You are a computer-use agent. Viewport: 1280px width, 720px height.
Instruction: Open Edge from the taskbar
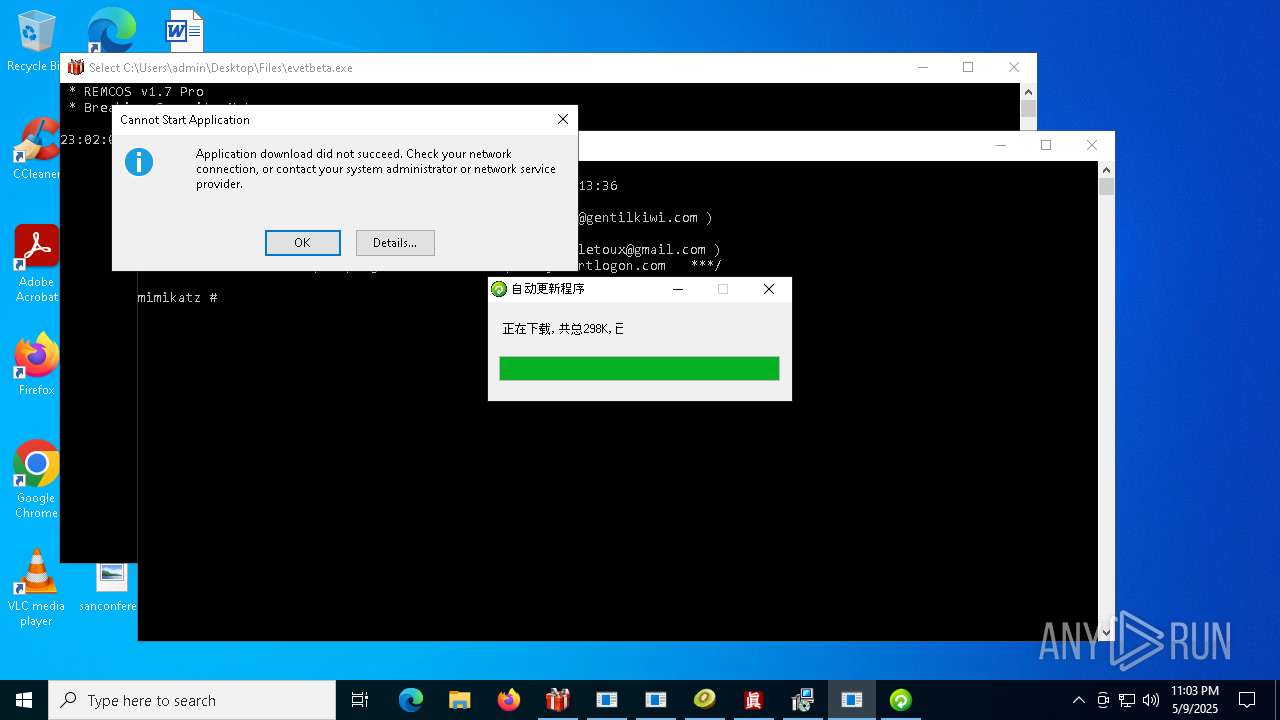click(411, 700)
